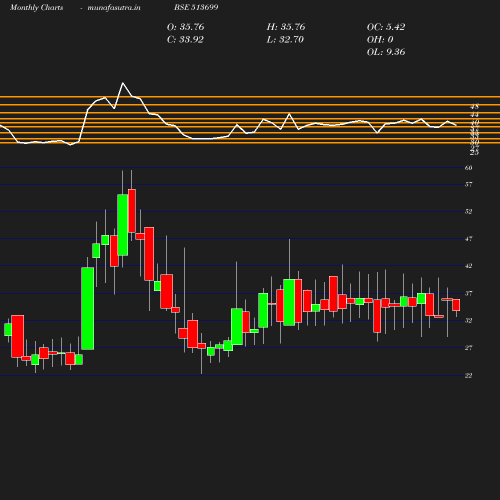Click the price axis label 27

468,348
